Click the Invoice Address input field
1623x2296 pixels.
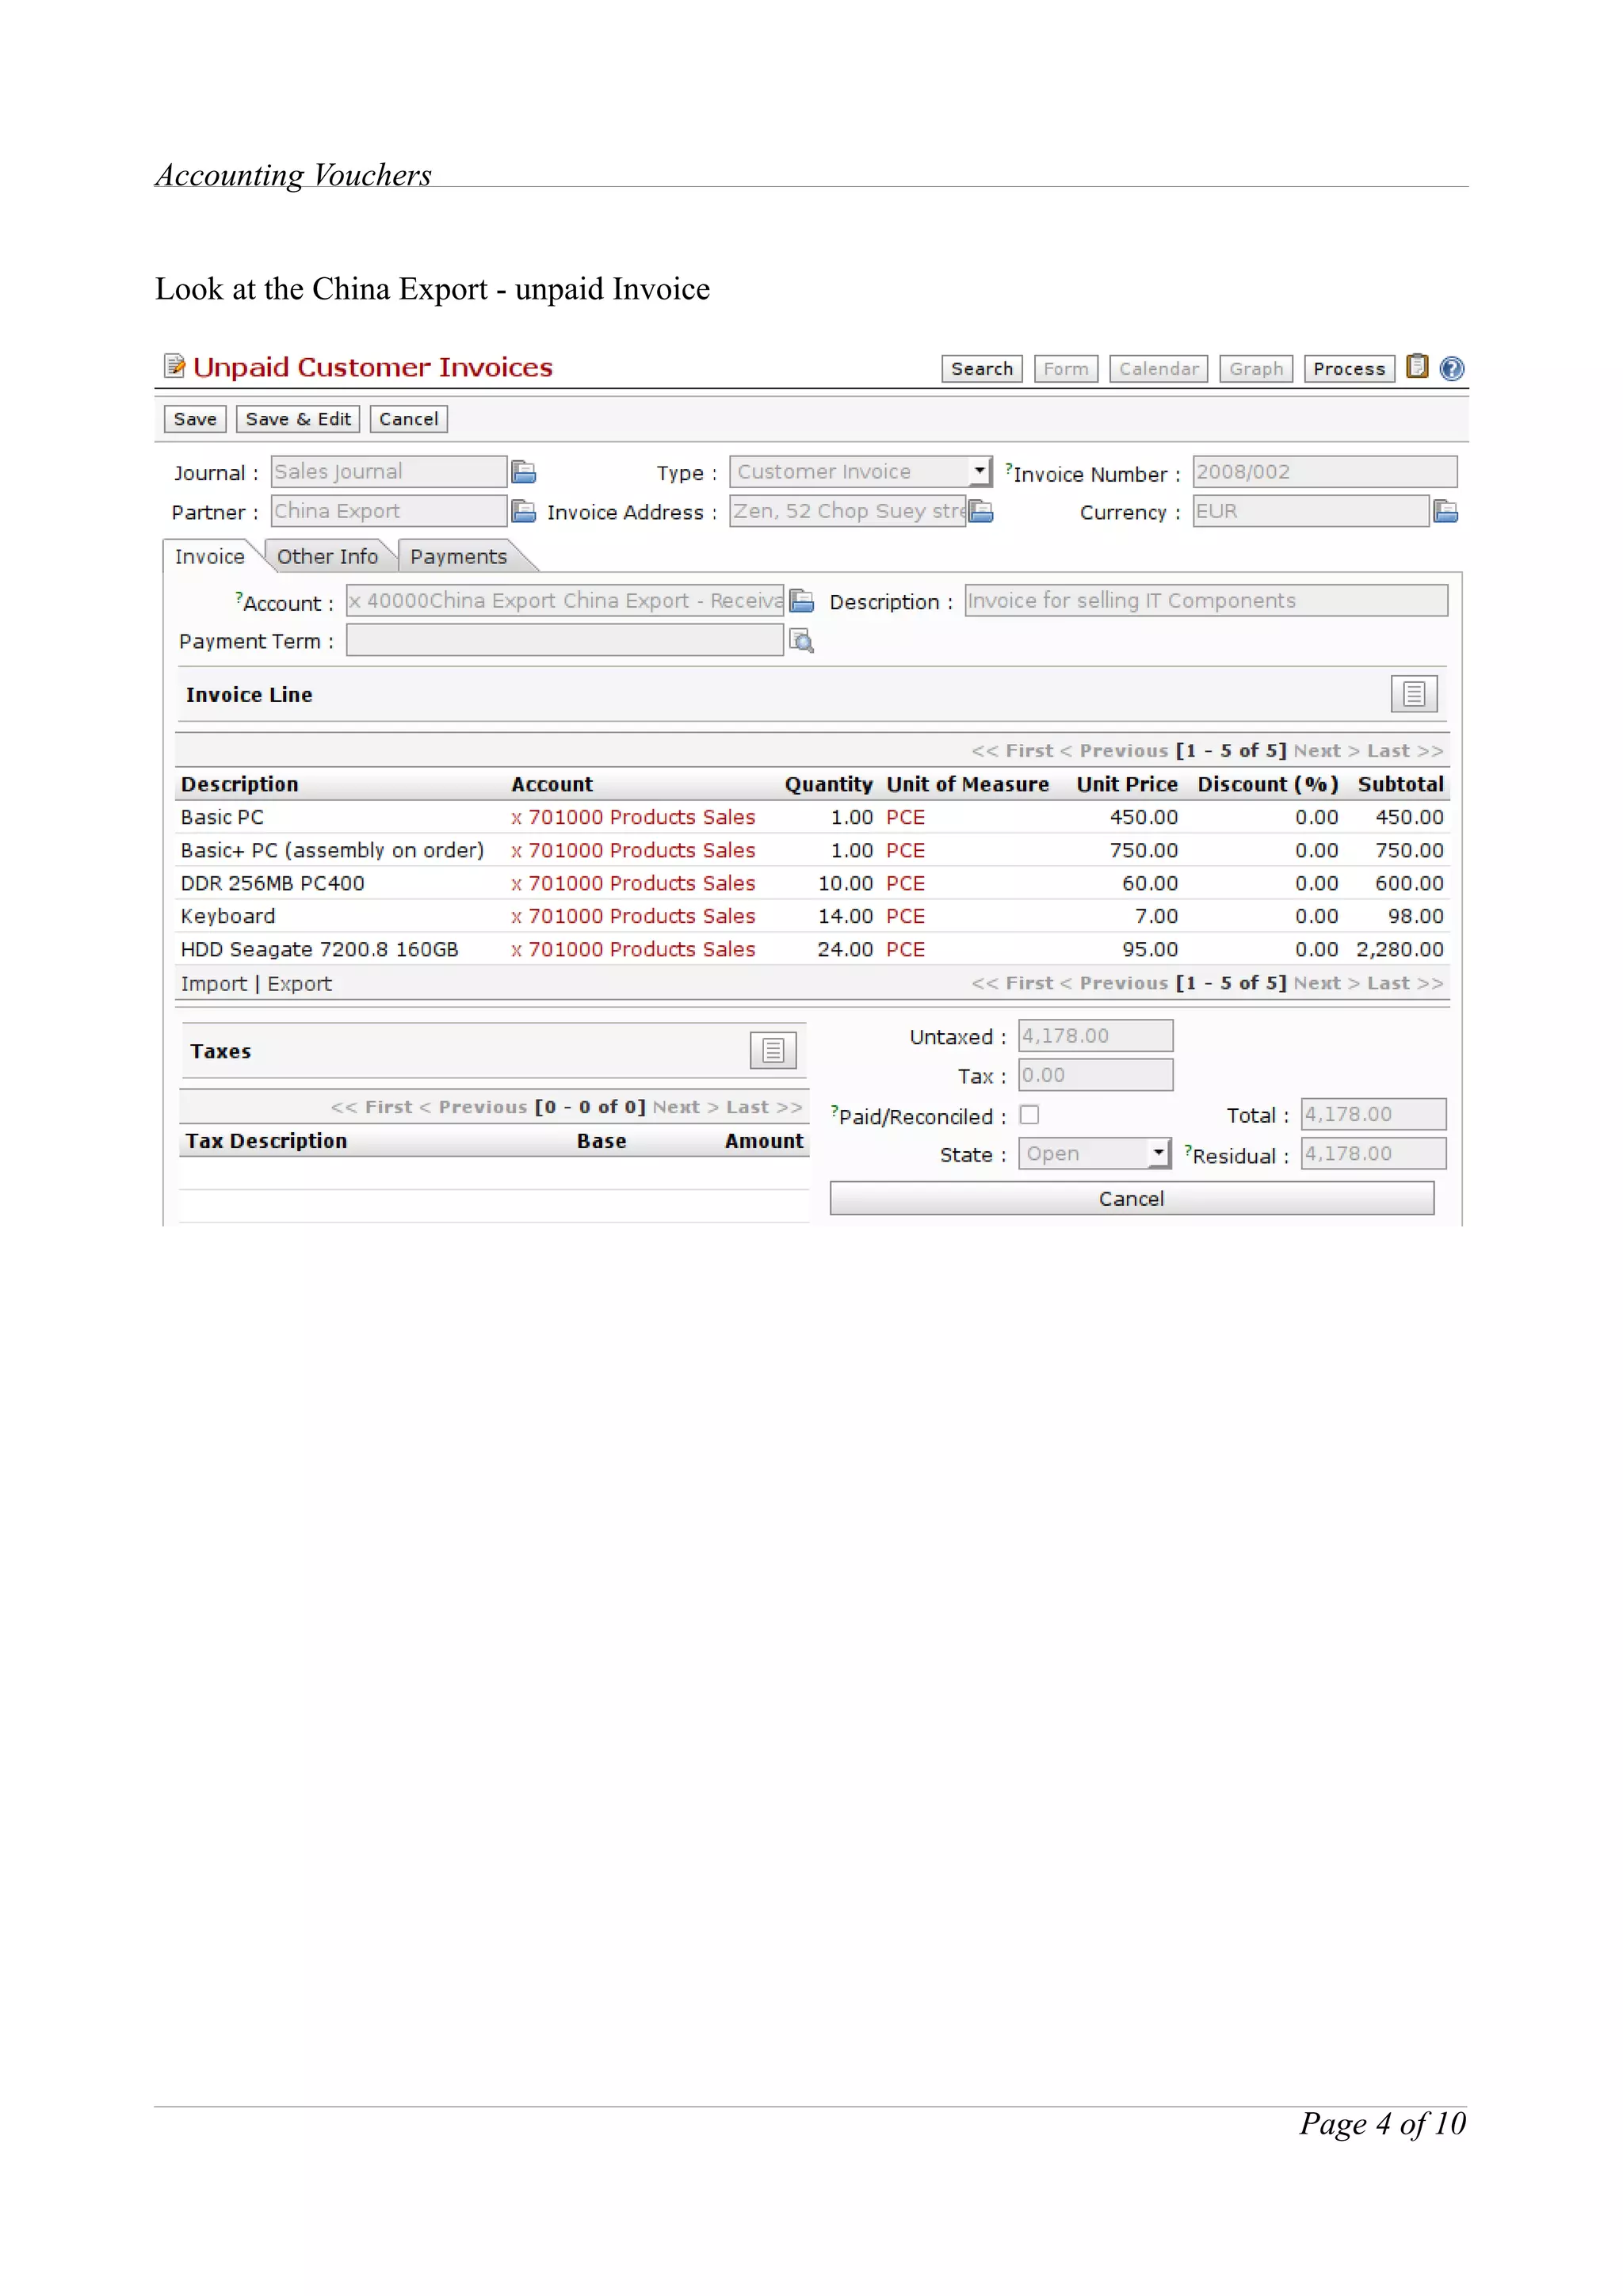pos(847,511)
